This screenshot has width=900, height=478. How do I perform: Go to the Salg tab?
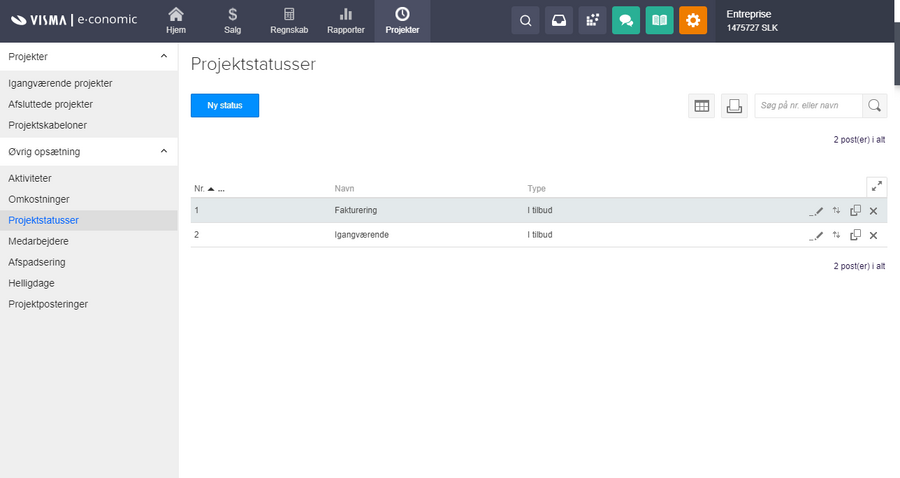click(232, 21)
